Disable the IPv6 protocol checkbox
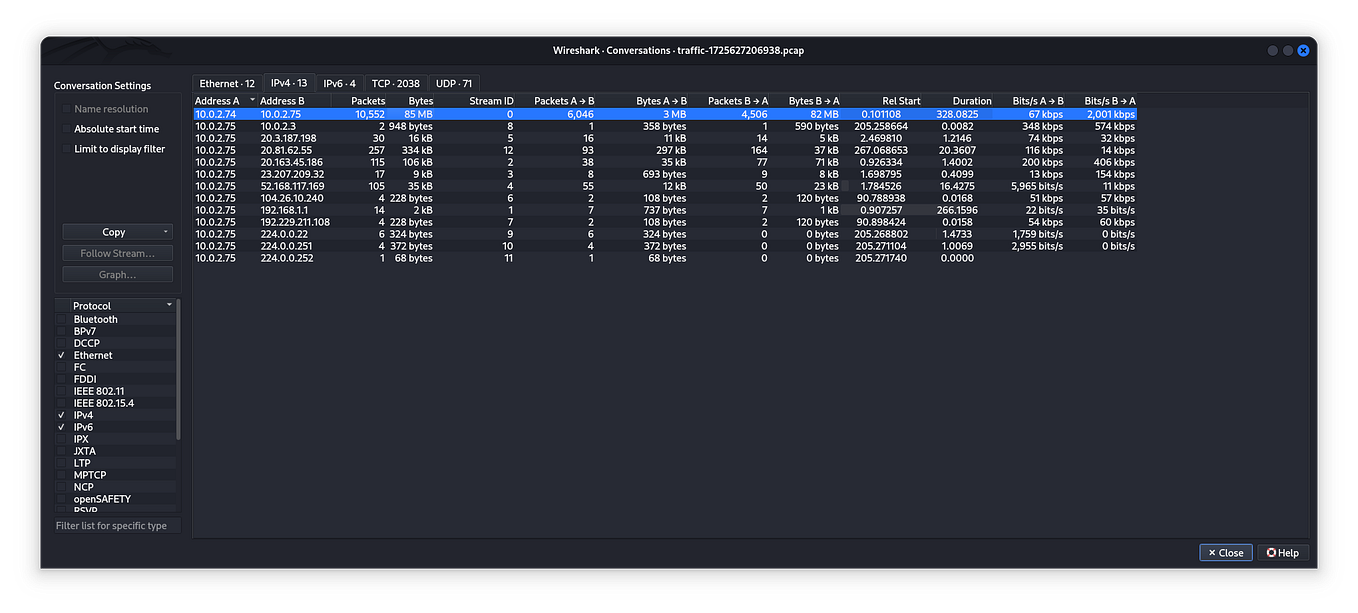 tap(63, 427)
